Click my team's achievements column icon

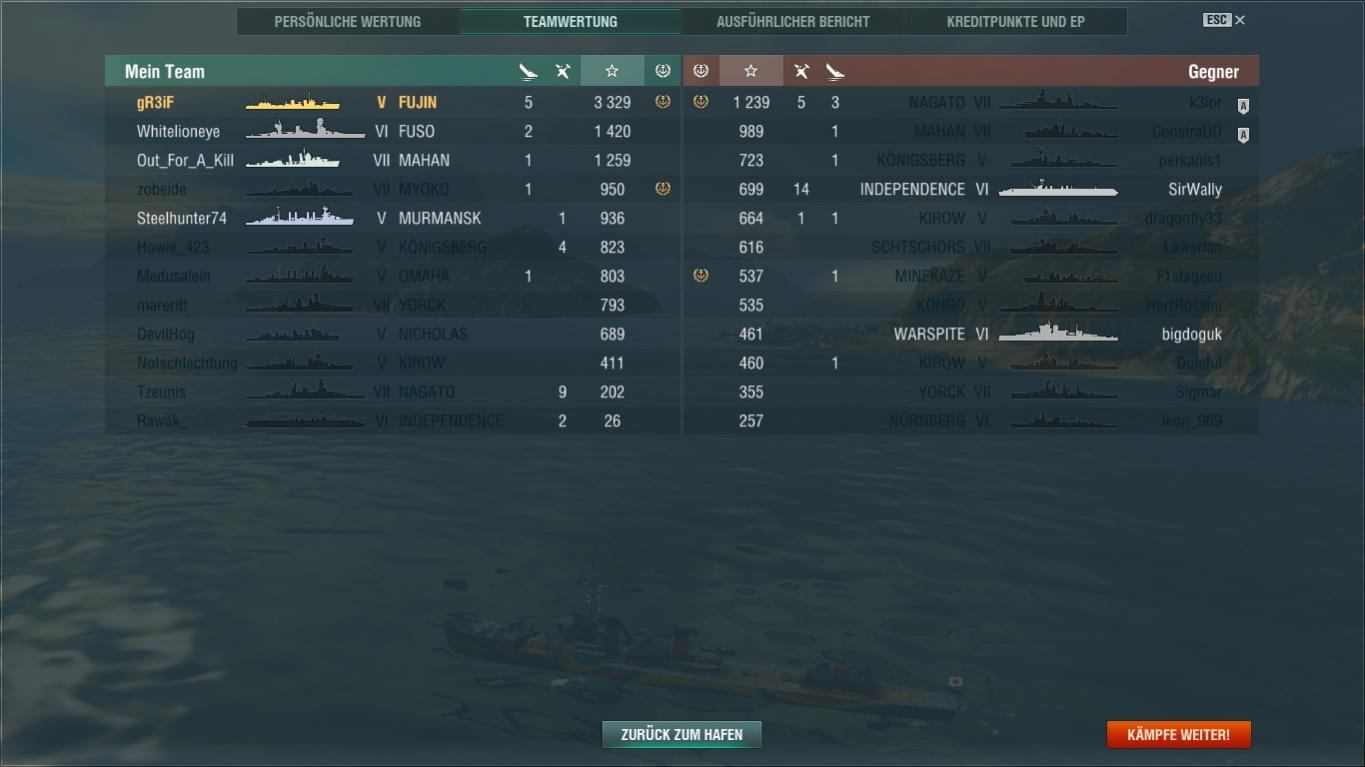[x=662, y=71]
